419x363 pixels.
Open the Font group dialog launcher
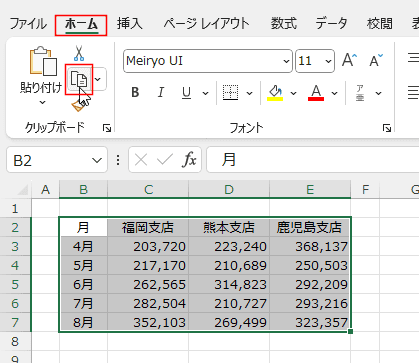coord(387,128)
